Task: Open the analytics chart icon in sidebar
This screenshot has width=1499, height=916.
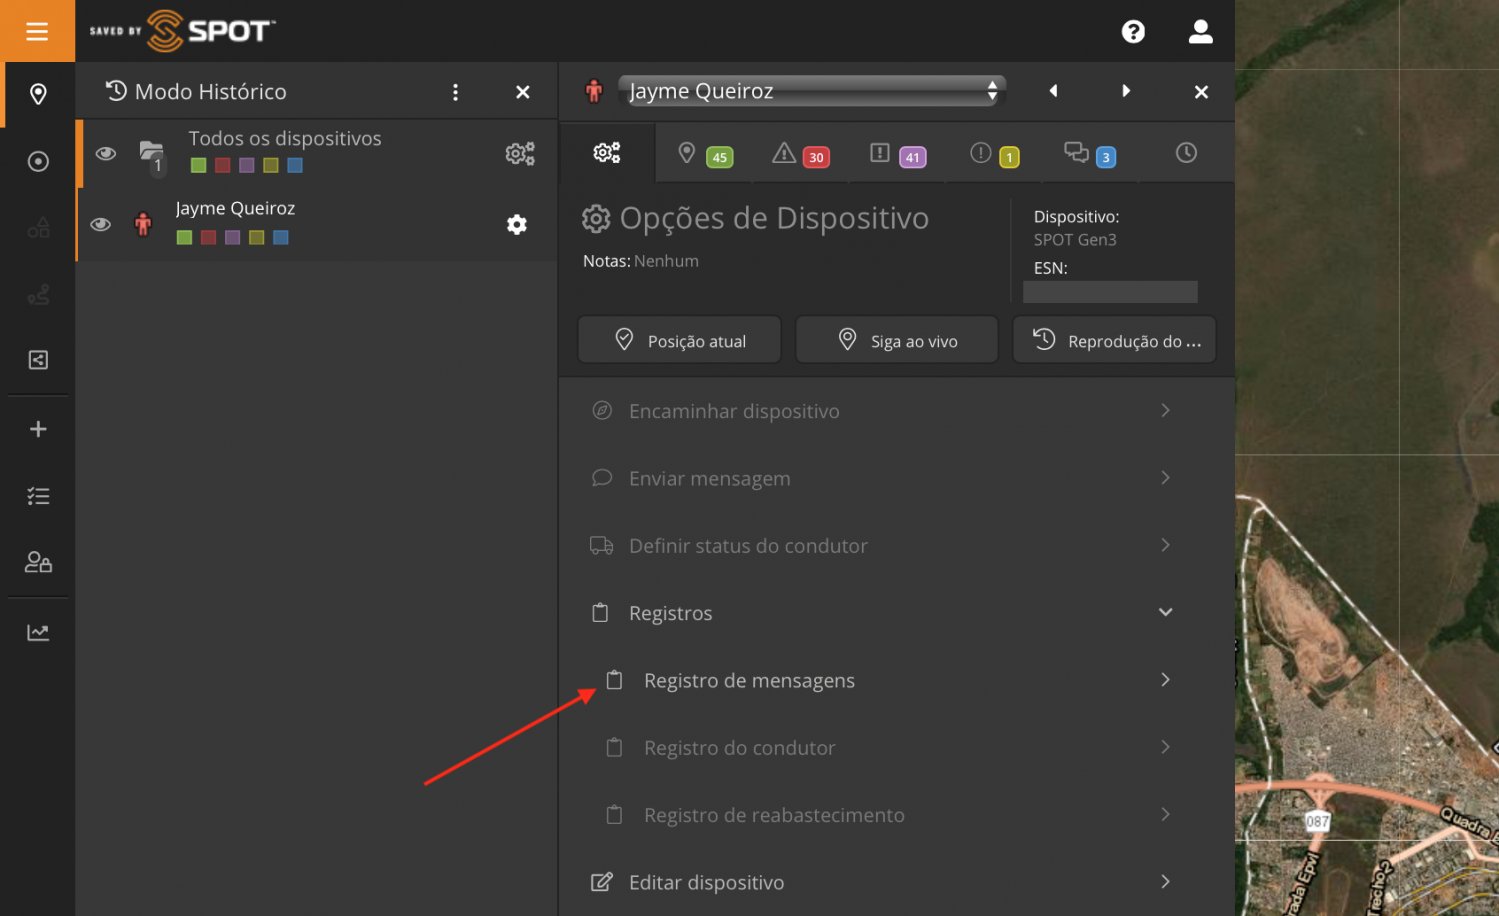Action: 38,632
